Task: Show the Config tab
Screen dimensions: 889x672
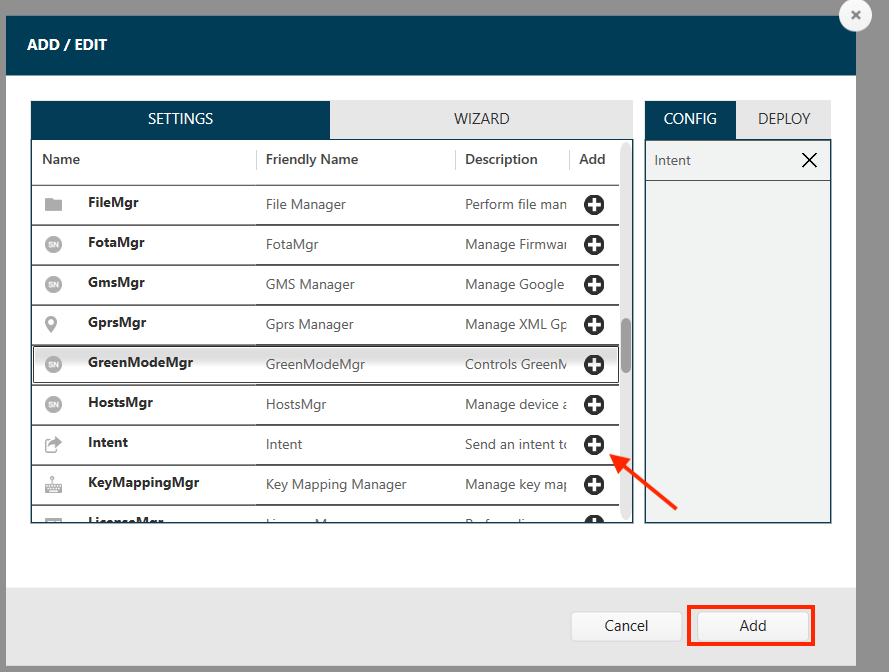Action: coord(690,119)
